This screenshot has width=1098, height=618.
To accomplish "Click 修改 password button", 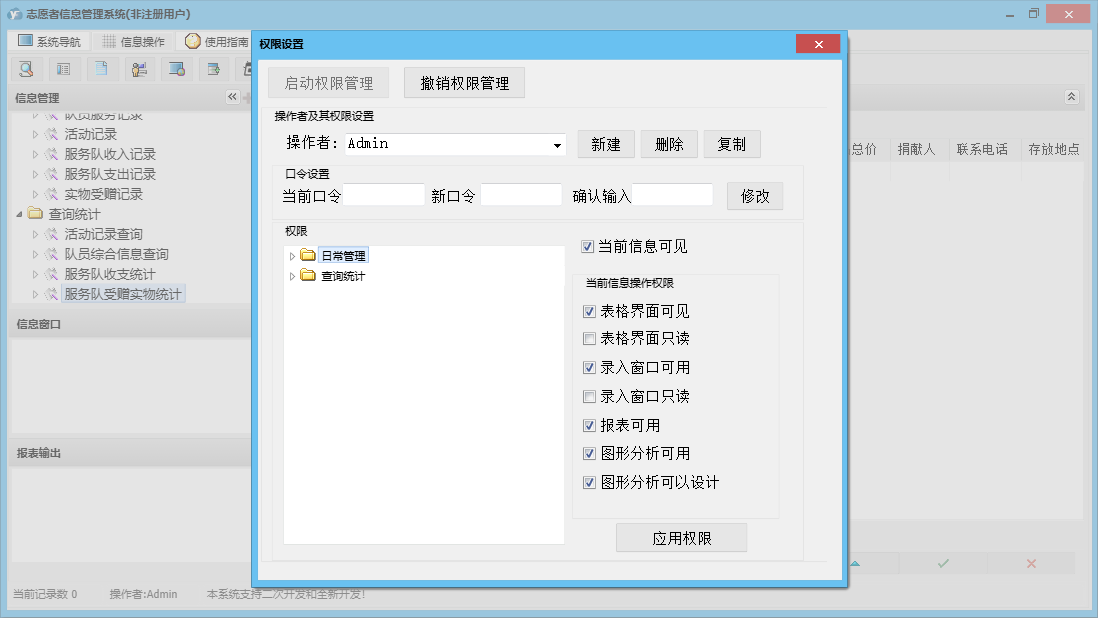I will (x=755, y=196).
